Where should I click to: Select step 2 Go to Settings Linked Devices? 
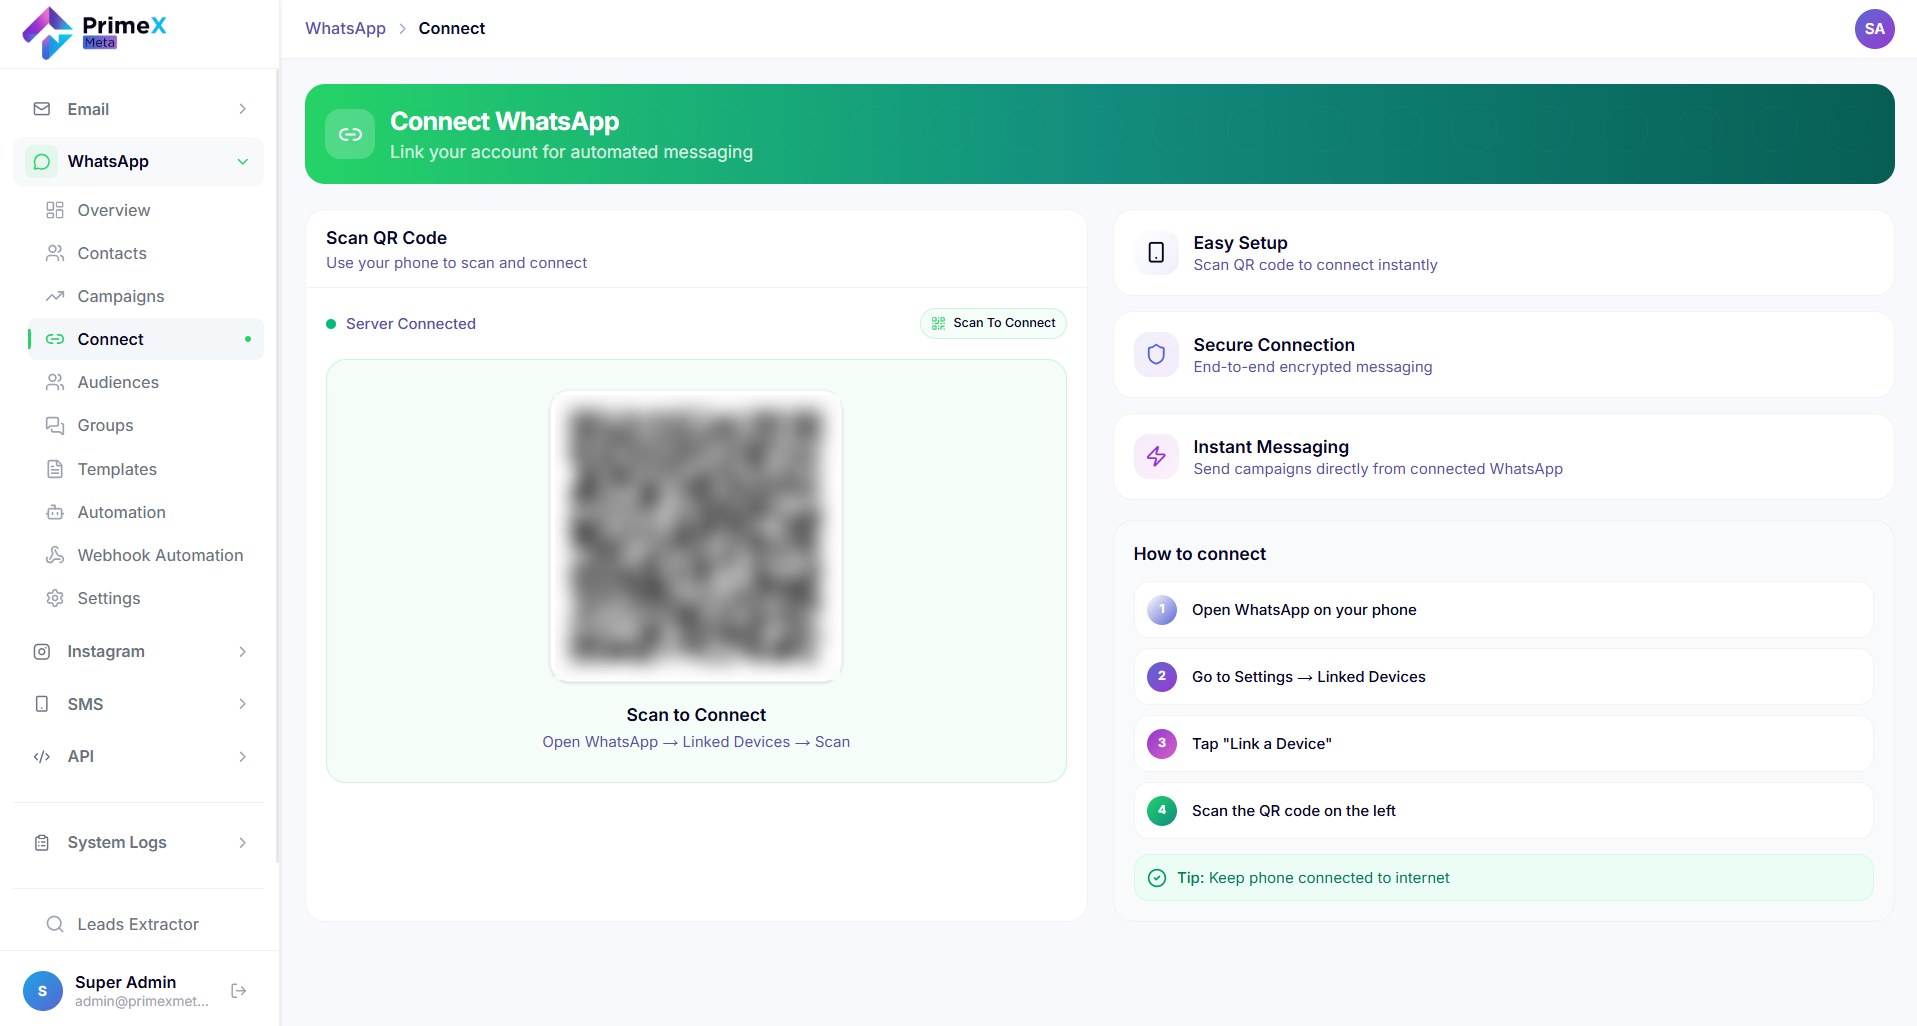point(1503,677)
